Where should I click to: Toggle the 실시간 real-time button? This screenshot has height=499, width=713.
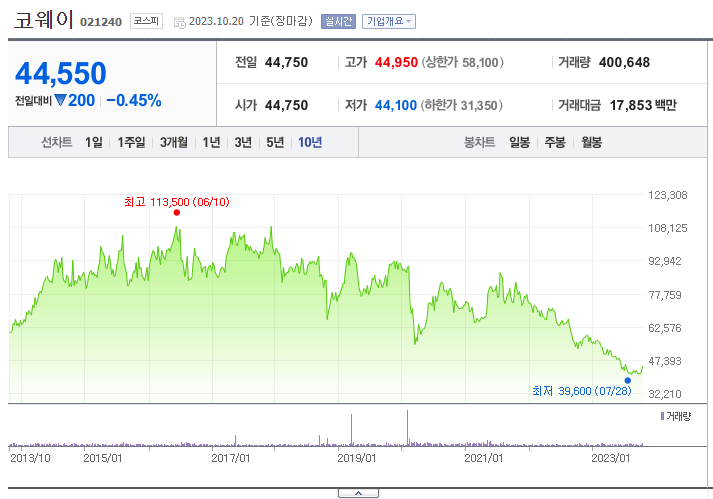338,21
